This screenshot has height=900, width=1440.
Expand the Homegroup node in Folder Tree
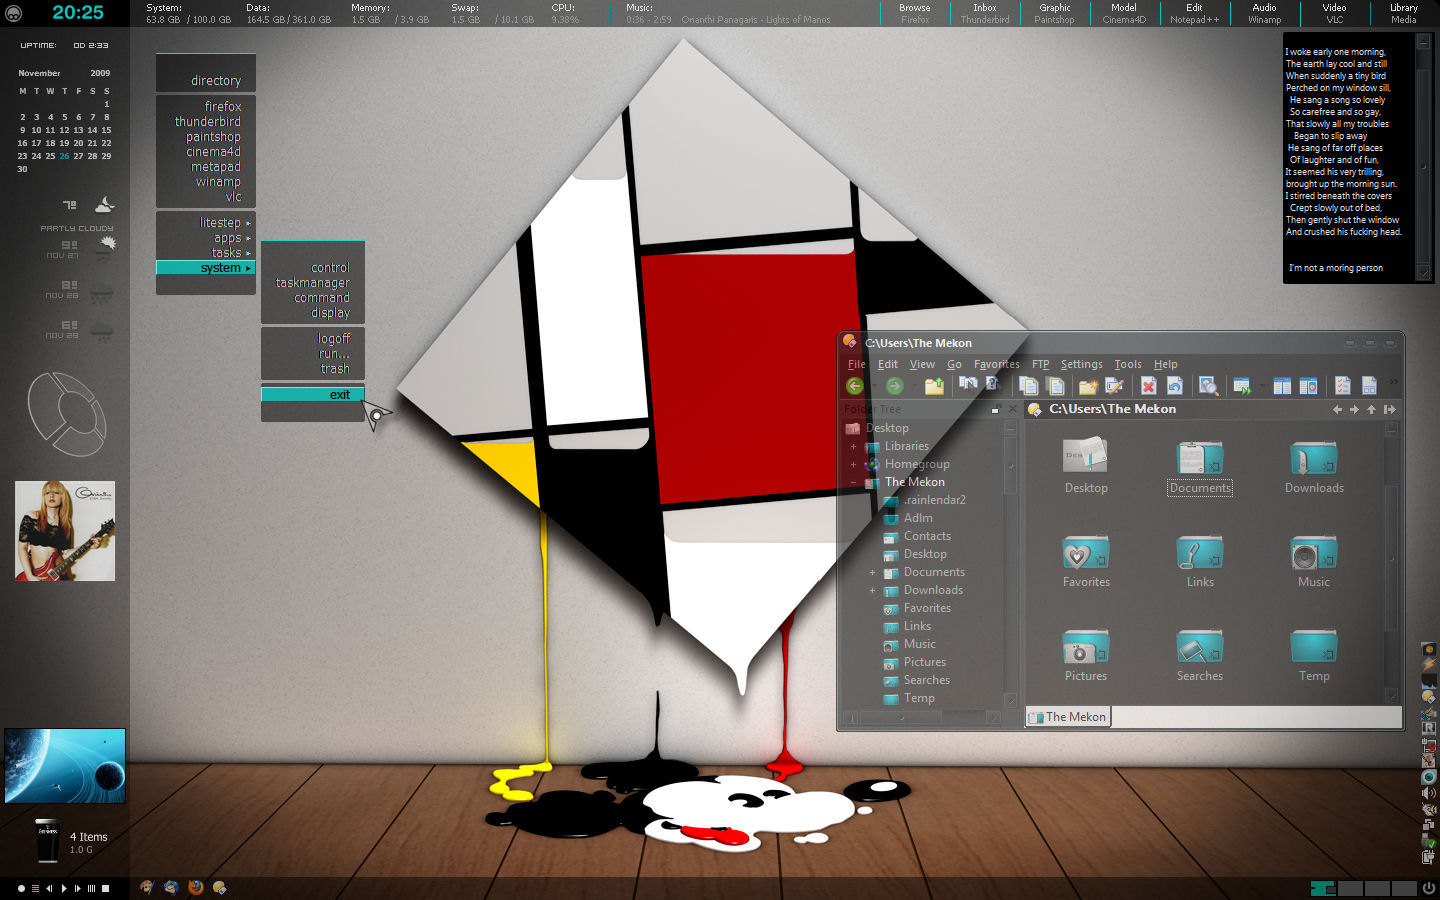click(x=853, y=465)
